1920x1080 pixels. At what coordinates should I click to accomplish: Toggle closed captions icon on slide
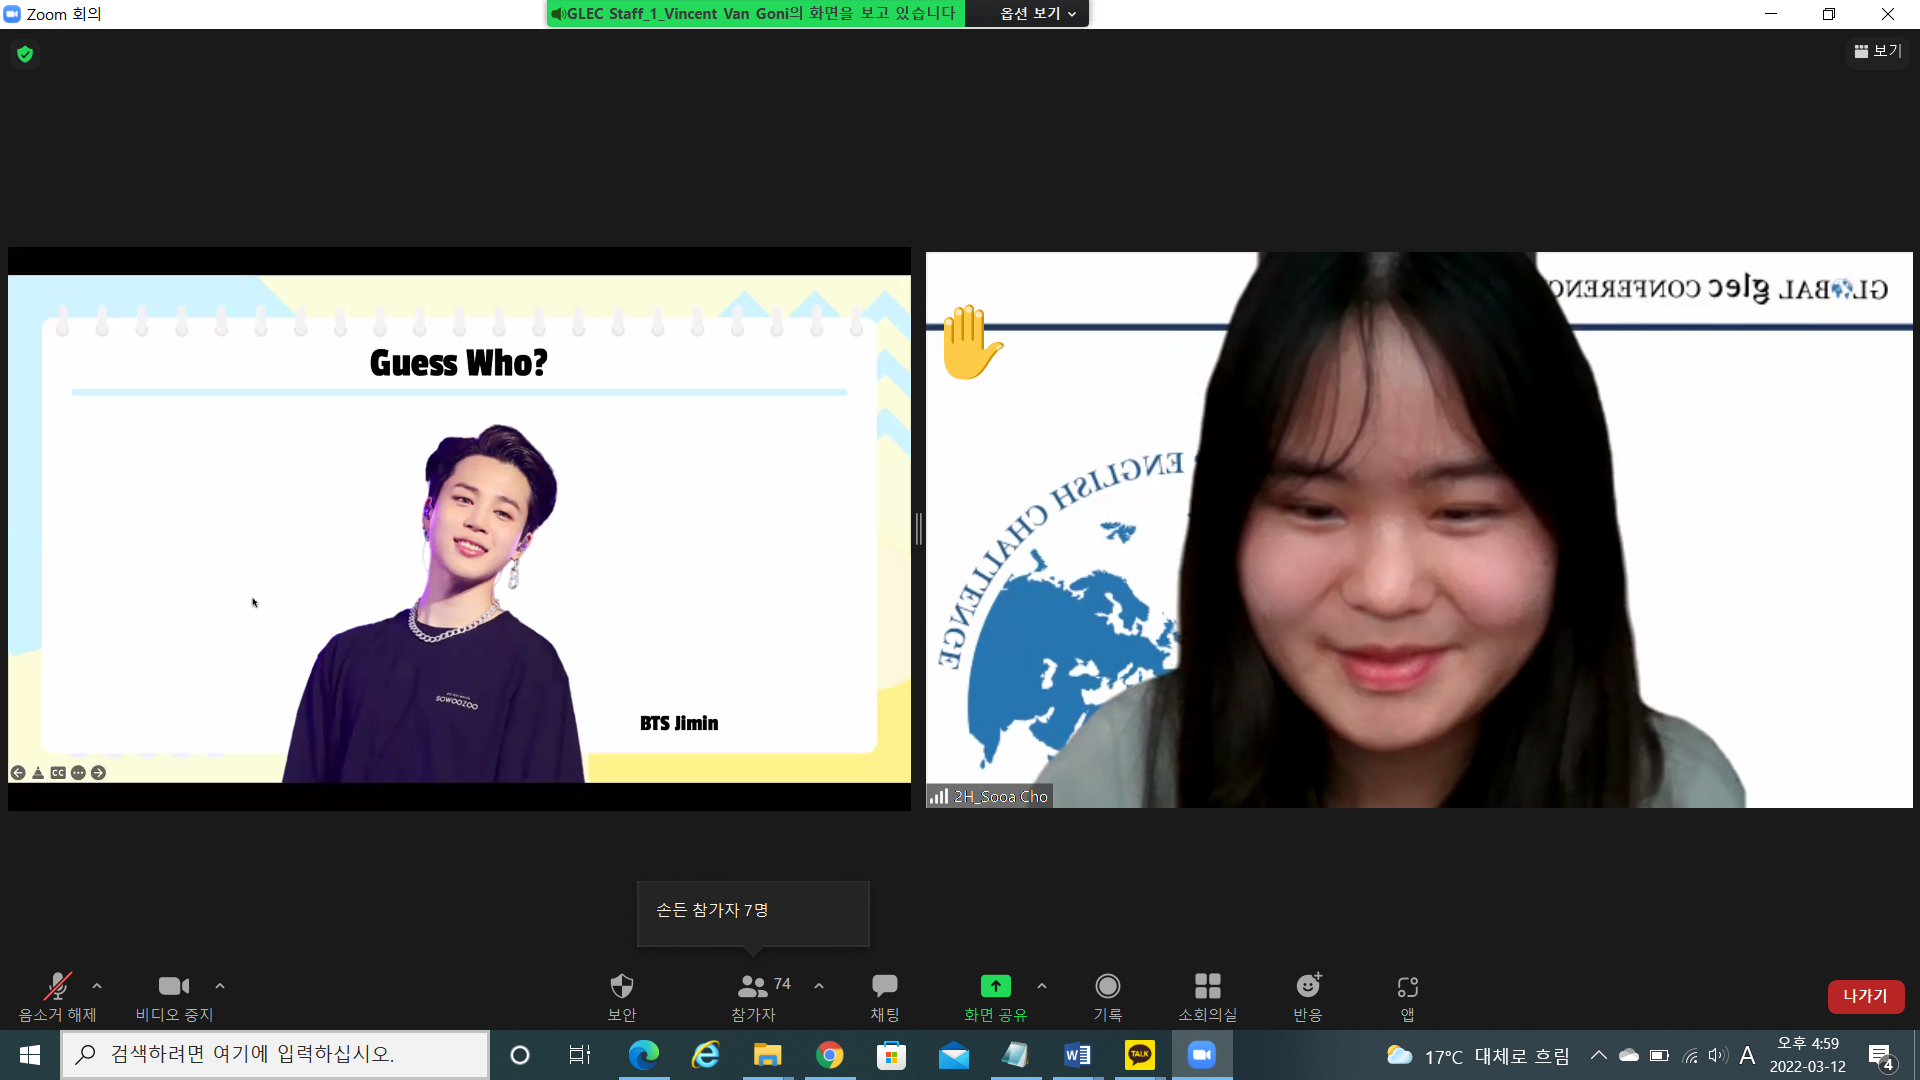coord(58,773)
